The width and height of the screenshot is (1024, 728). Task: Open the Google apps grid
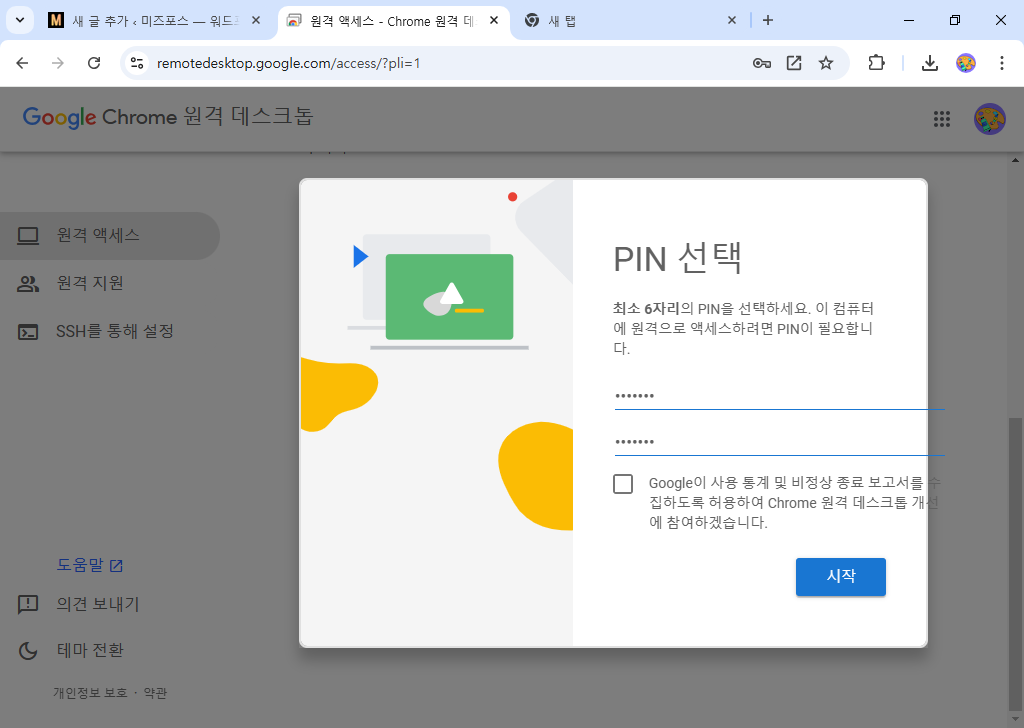[x=942, y=119]
